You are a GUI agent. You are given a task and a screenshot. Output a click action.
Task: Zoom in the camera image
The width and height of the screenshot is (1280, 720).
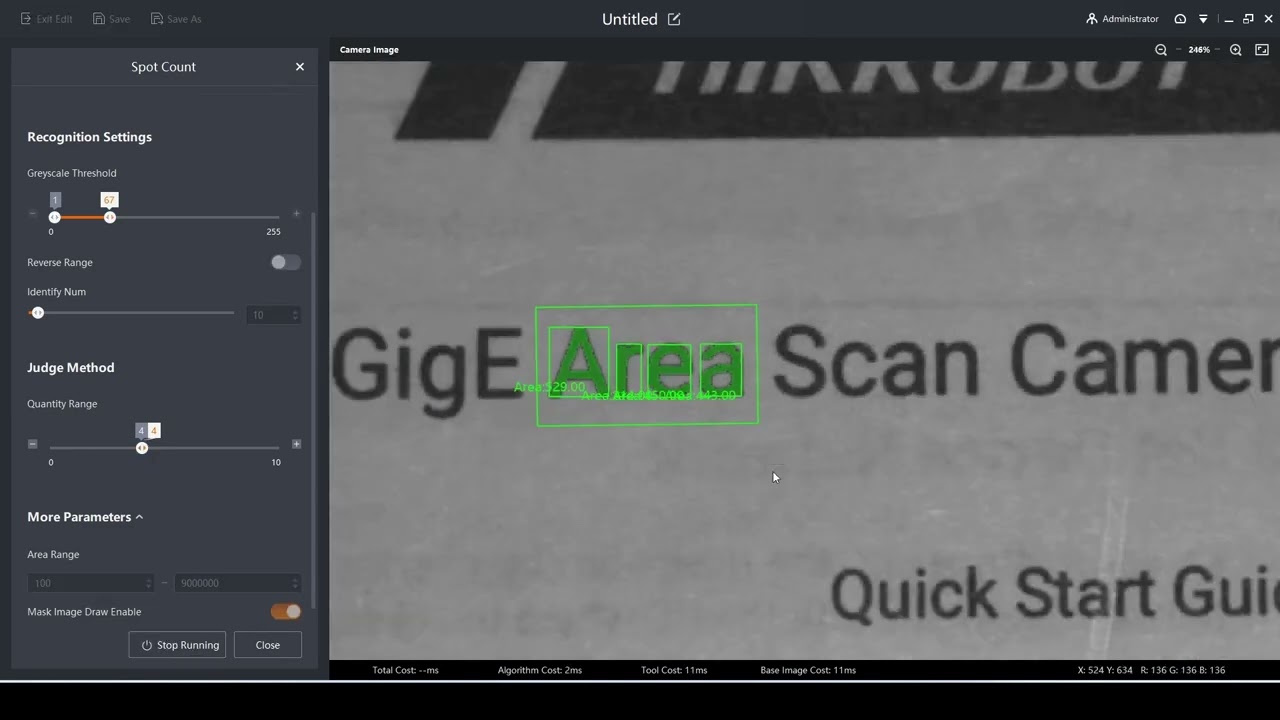[1236, 50]
